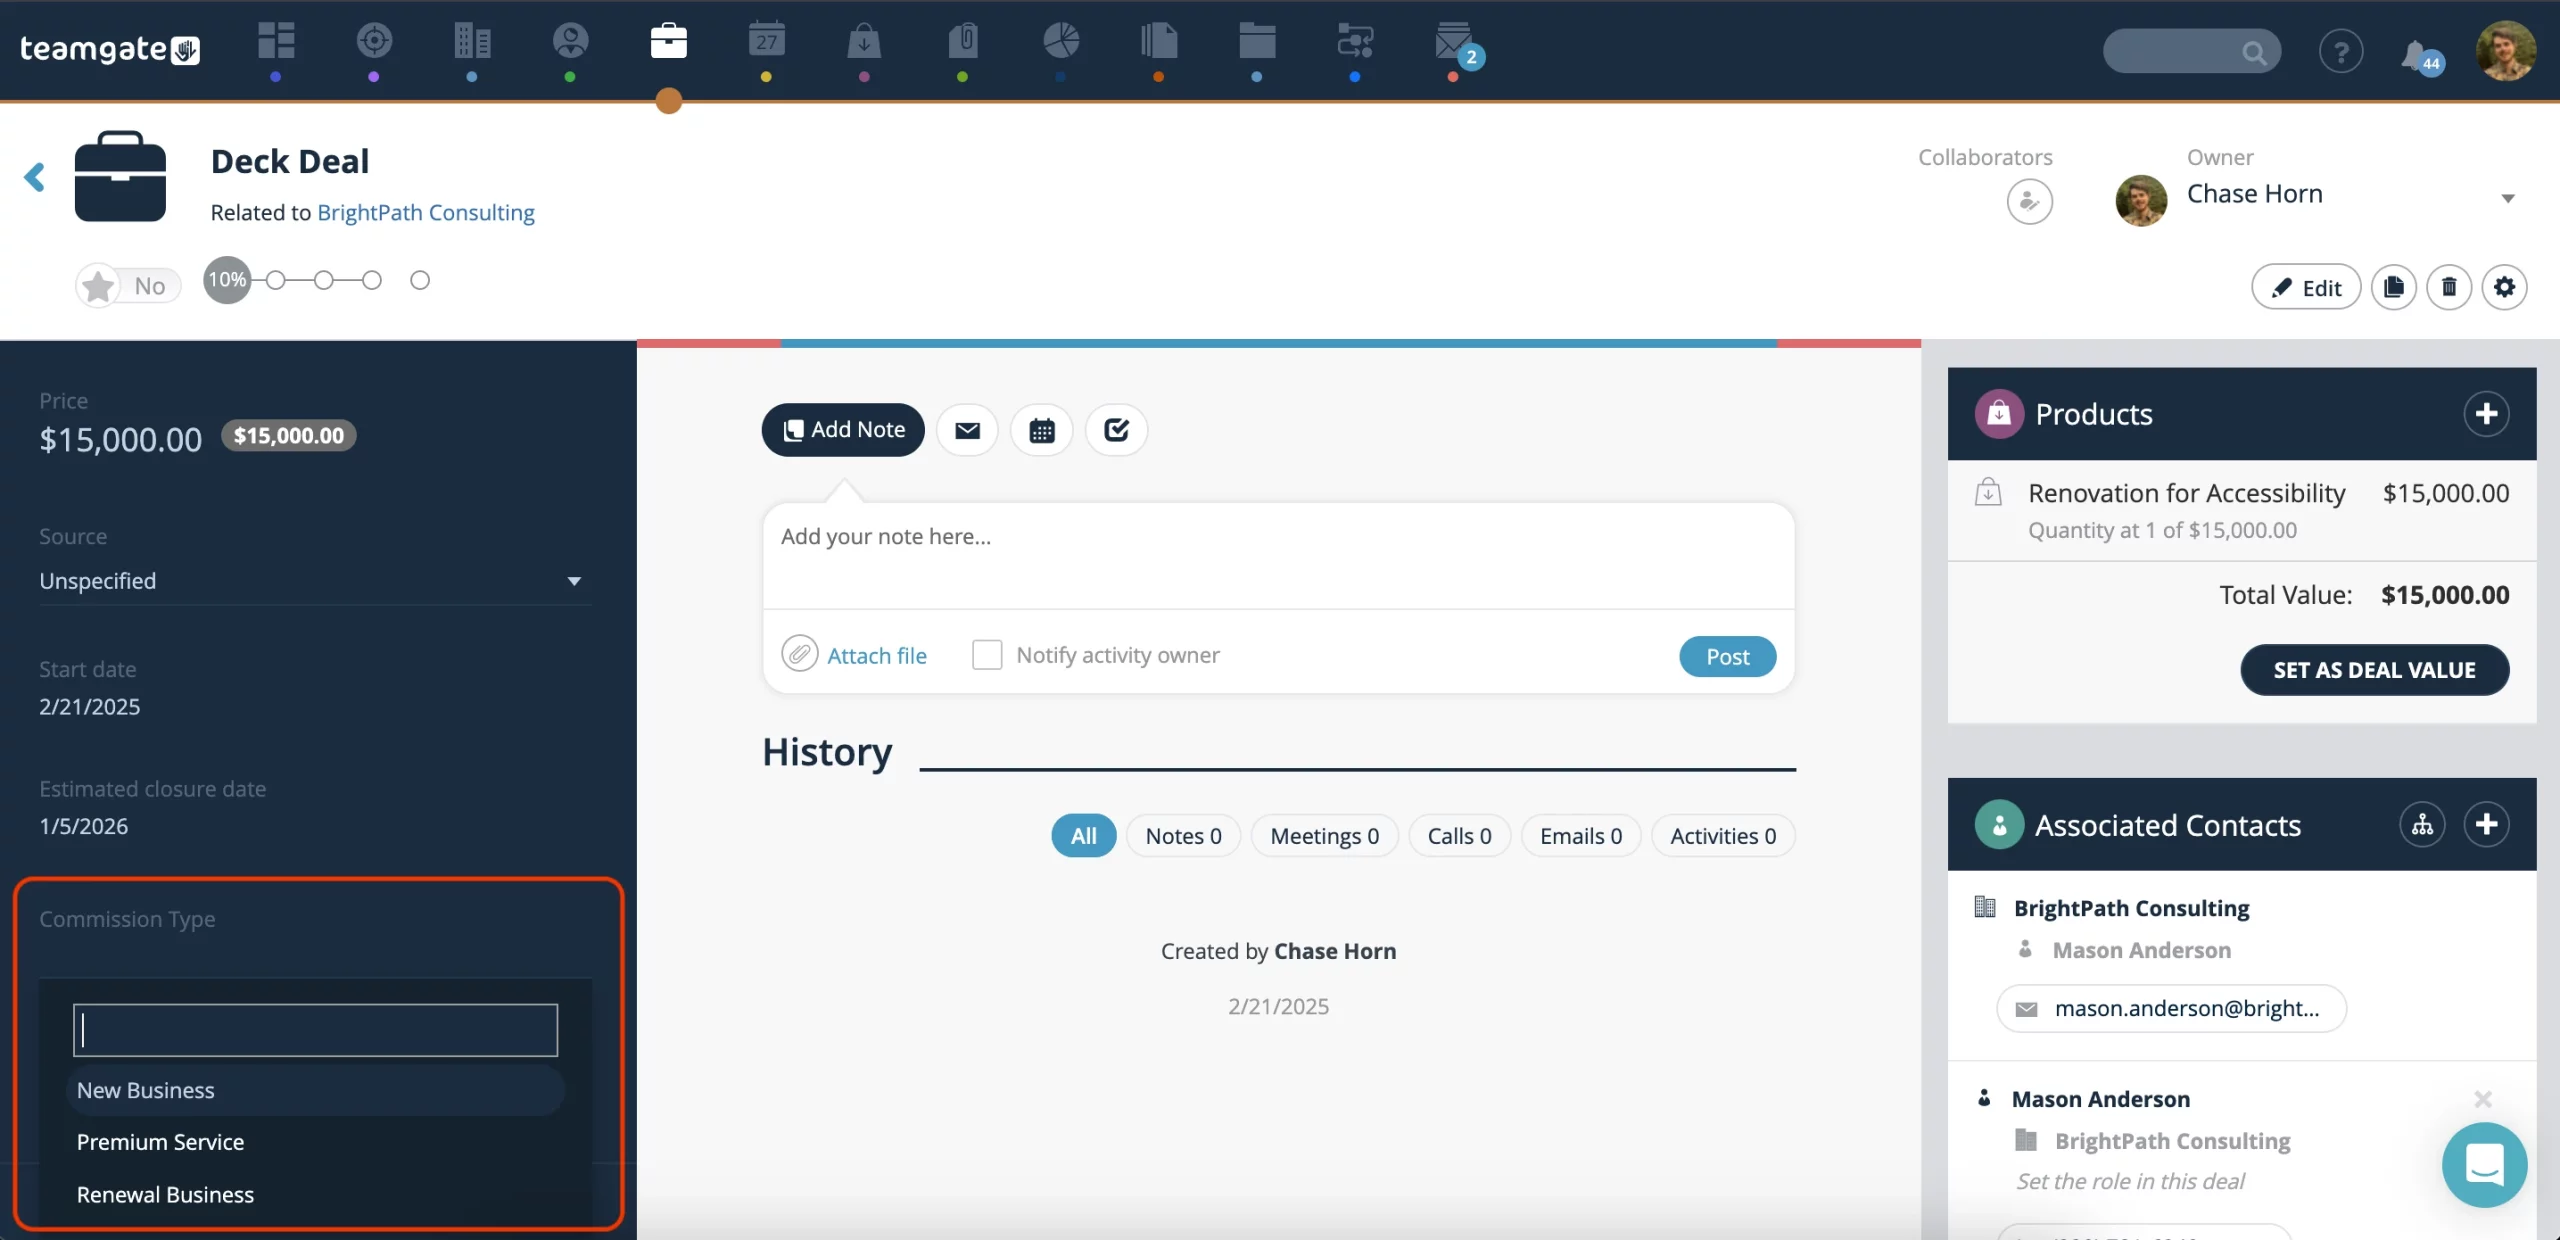Open the Owner dropdown arrow
Screen dimensions: 2560x1240
(x=2507, y=197)
